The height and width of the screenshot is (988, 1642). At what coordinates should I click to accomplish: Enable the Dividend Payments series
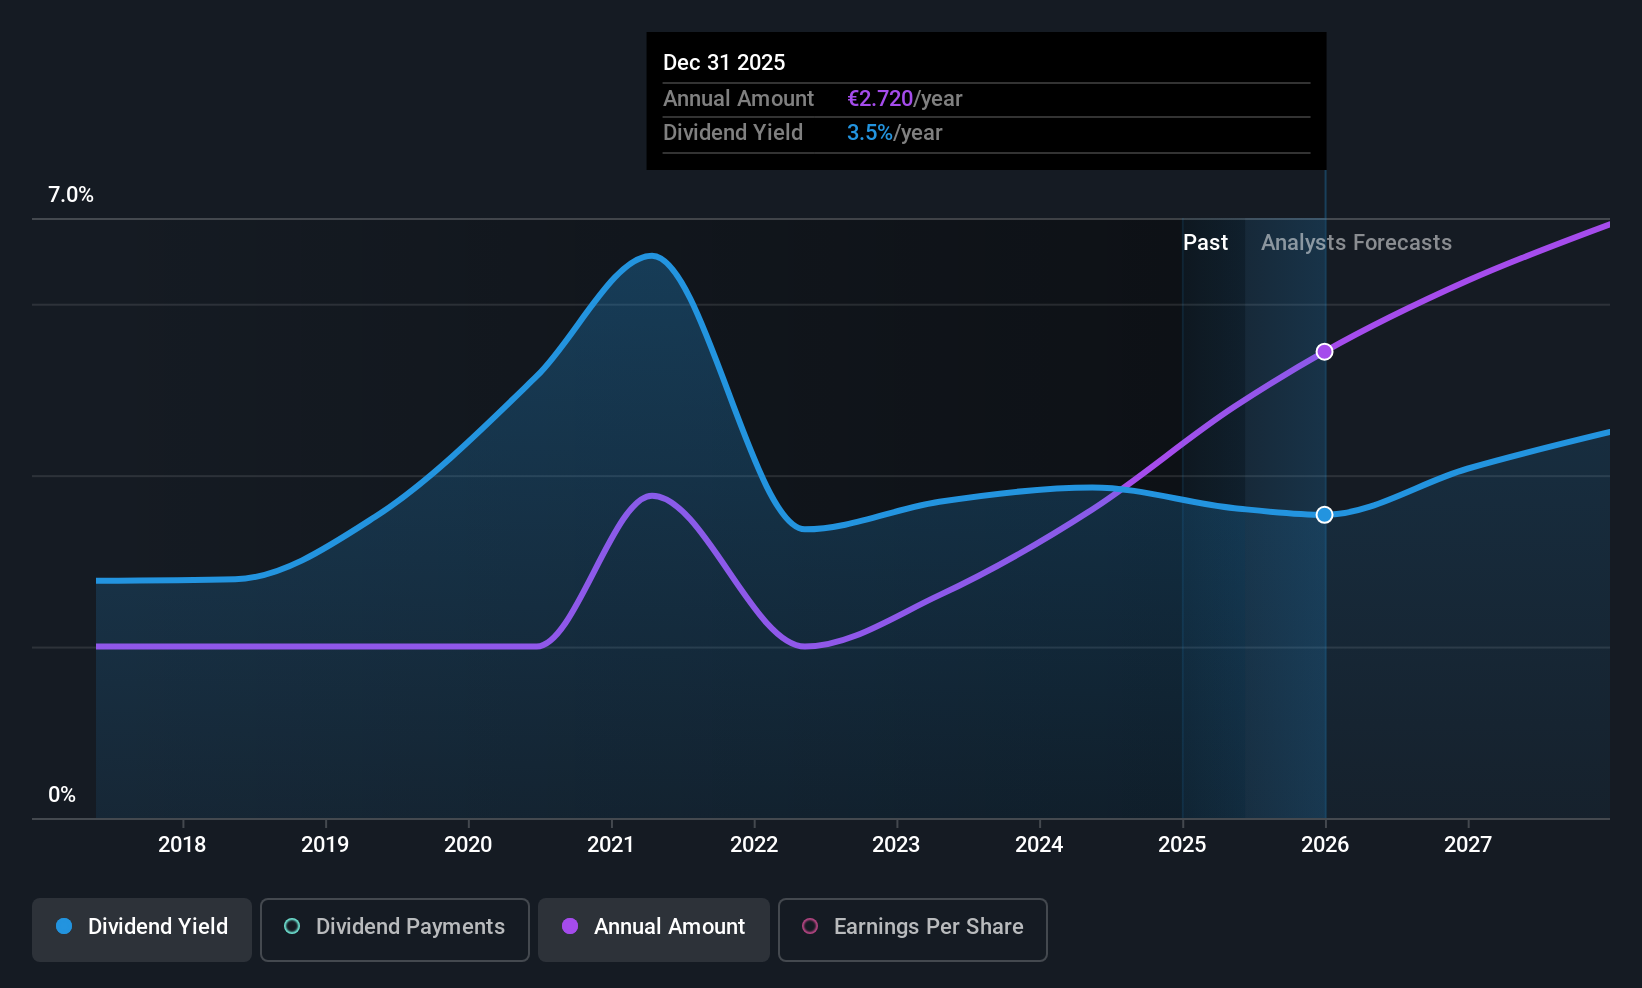click(395, 930)
